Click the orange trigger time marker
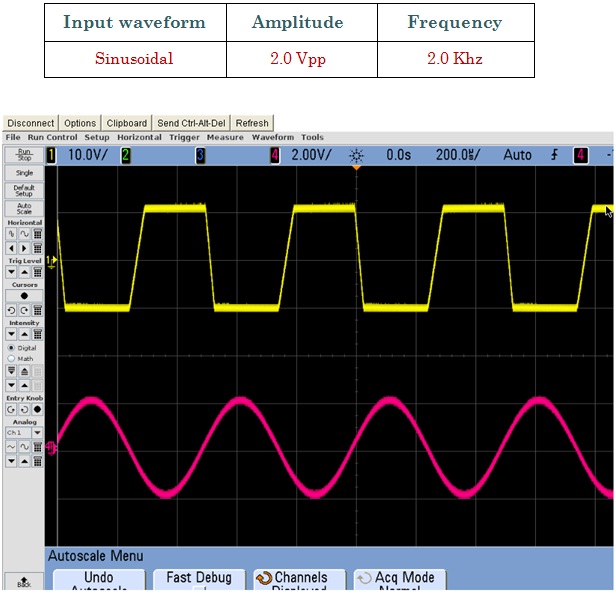Screen dimensions: 616x592 coord(356,168)
